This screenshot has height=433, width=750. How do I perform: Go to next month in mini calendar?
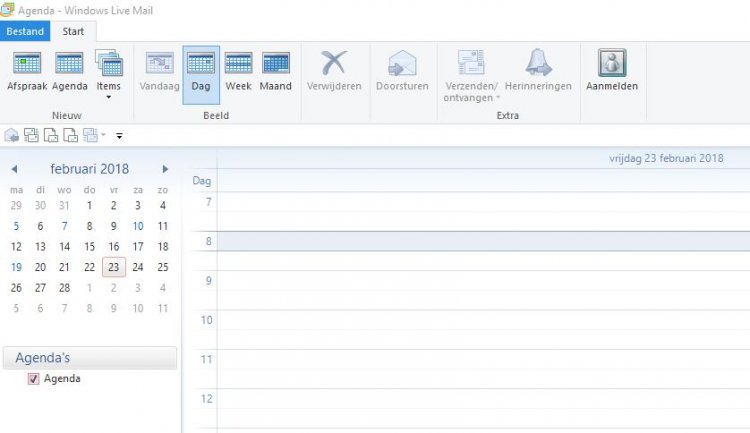click(x=165, y=170)
